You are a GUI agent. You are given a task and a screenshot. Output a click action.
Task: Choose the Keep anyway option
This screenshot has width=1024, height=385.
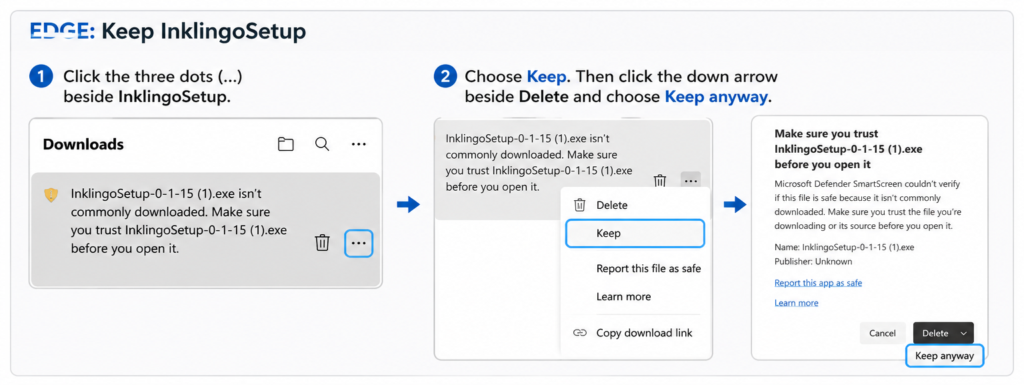click(x=944, y=356)
